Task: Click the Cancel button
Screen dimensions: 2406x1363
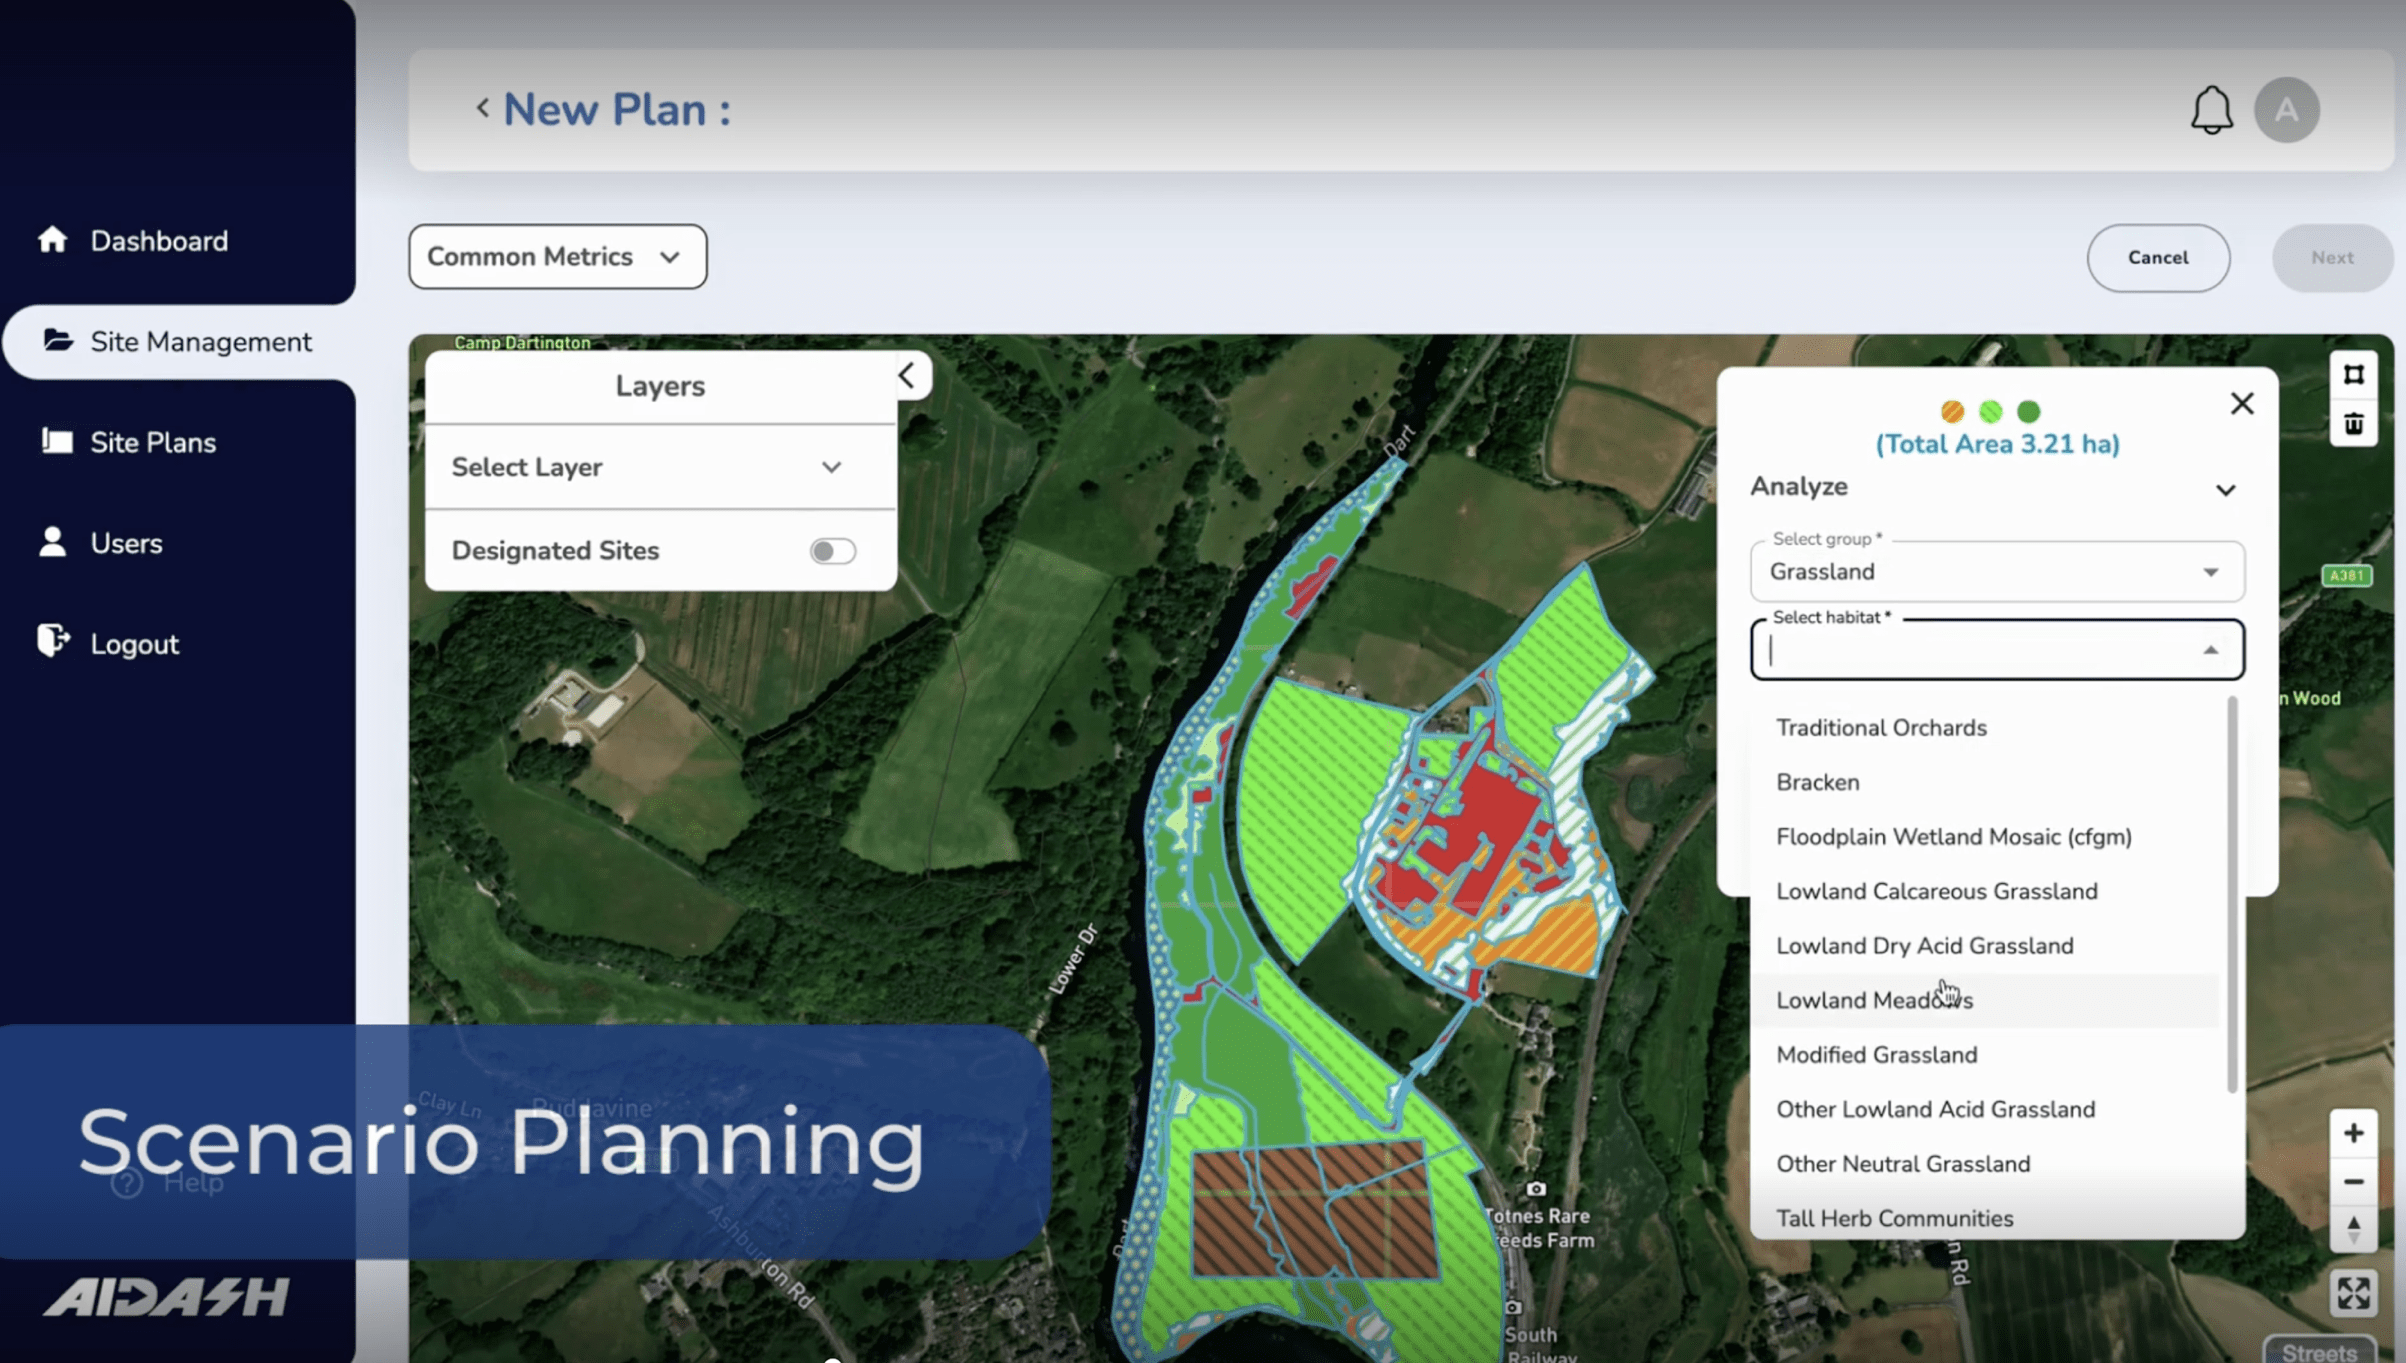Action: tap(2157, 258)
